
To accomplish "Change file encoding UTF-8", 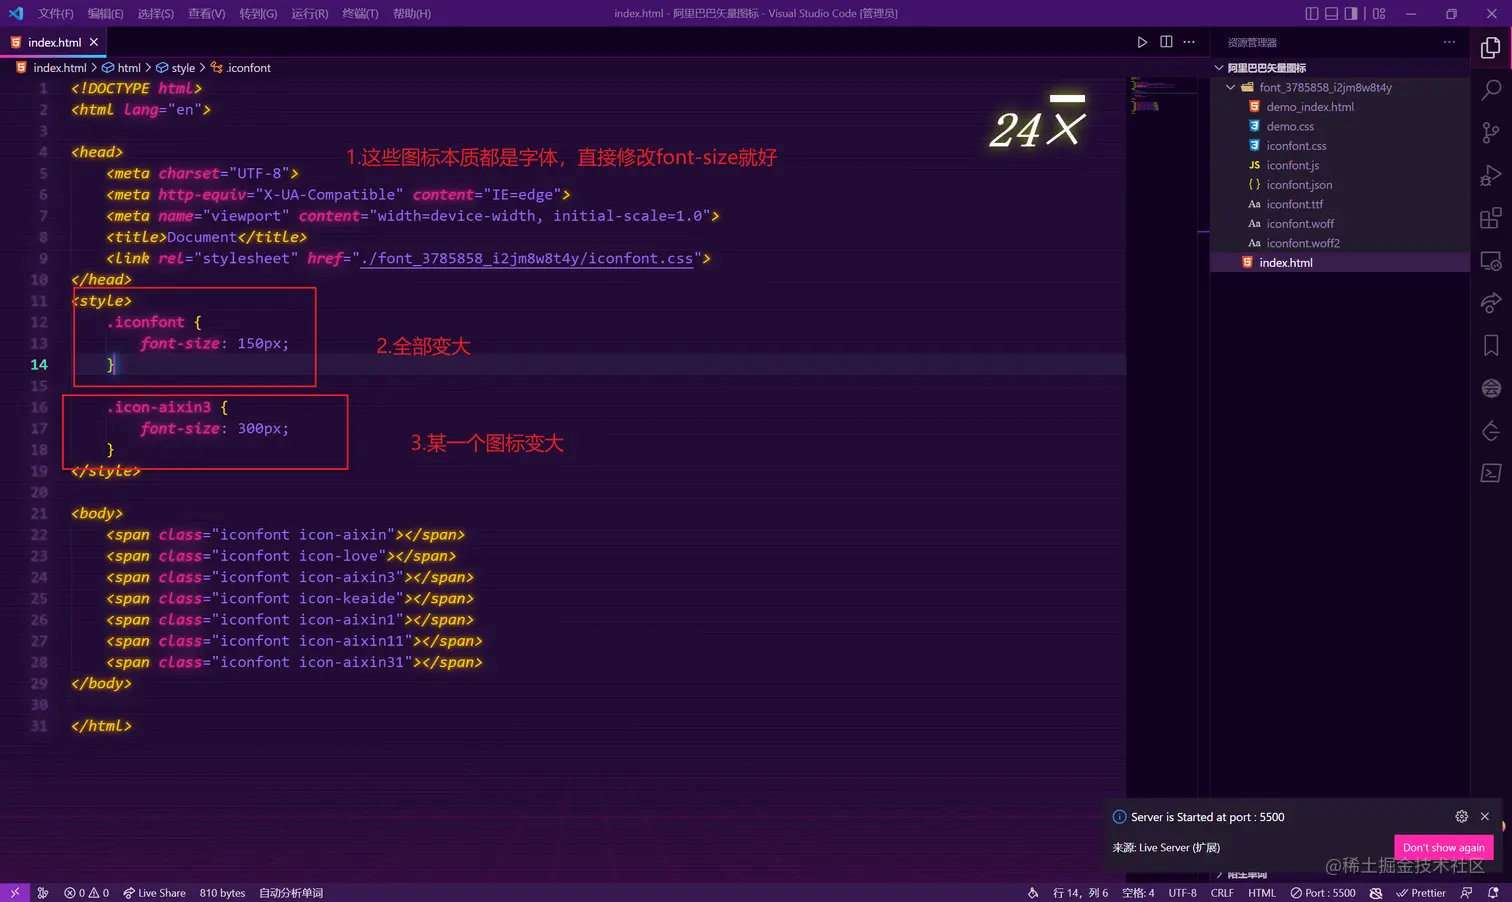I will pyautogui.click(x=1183, y=893).
